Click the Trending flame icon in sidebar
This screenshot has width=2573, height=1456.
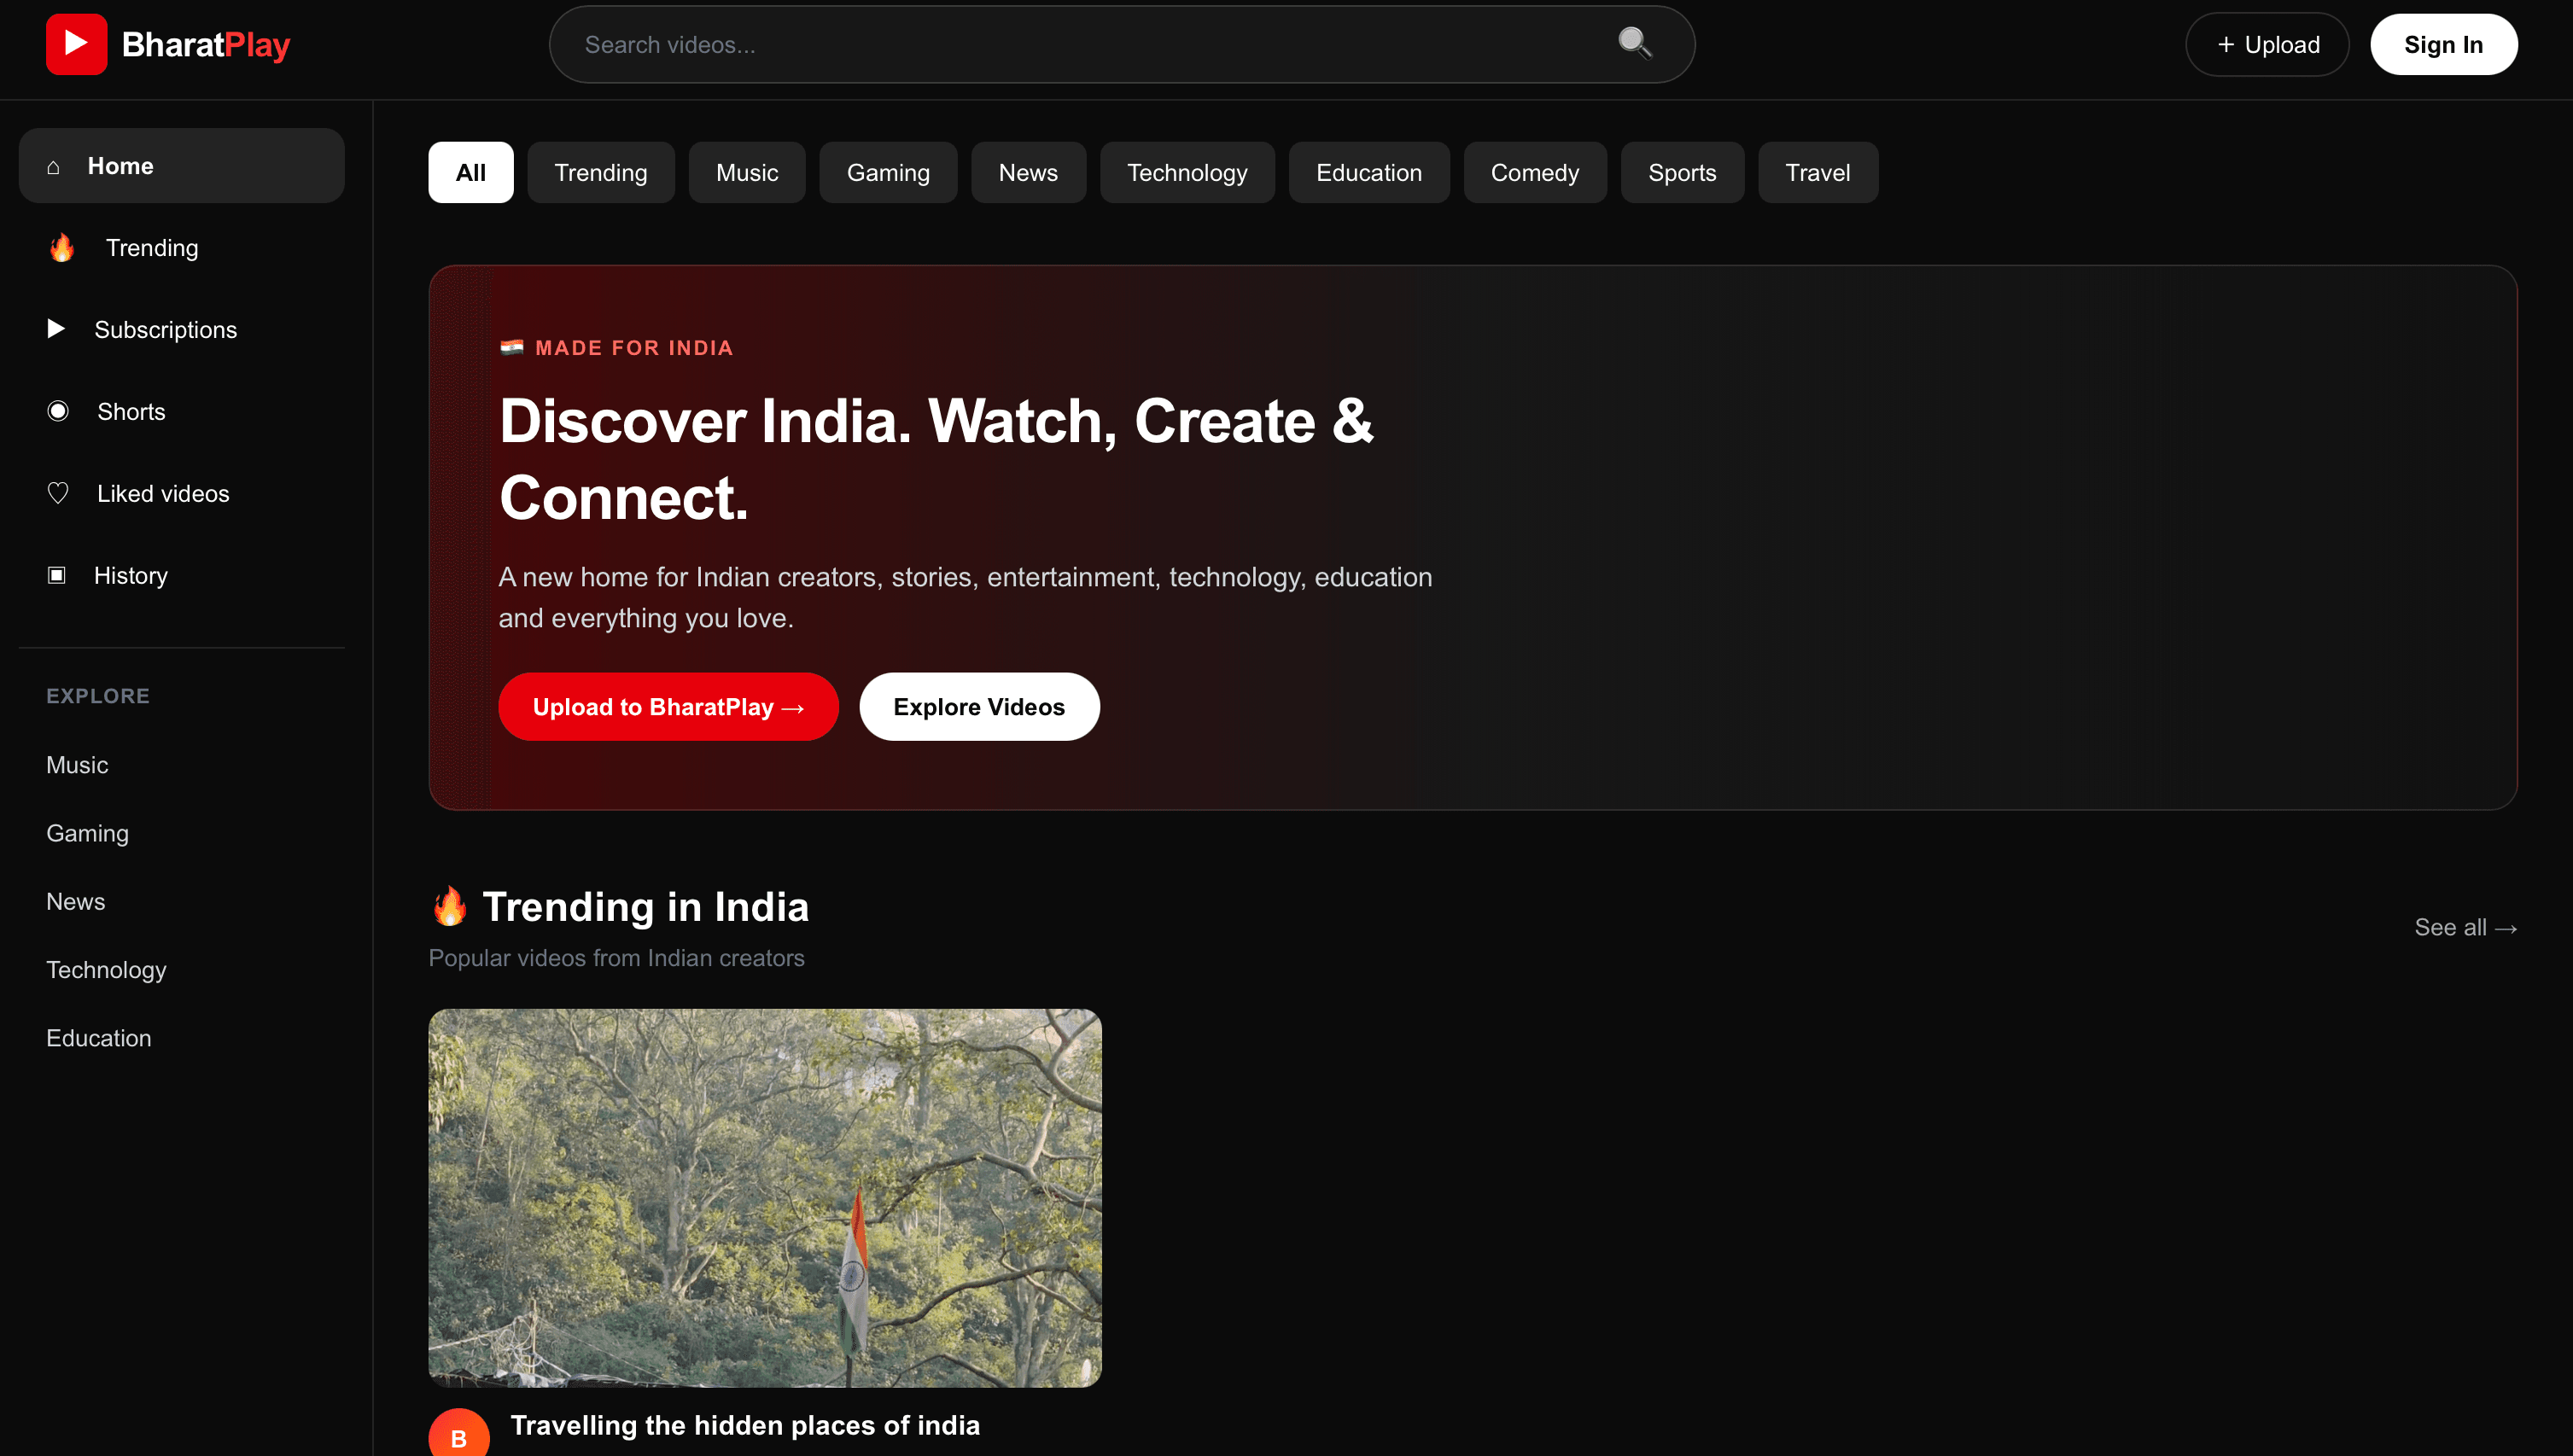click(x=62, y=247)
